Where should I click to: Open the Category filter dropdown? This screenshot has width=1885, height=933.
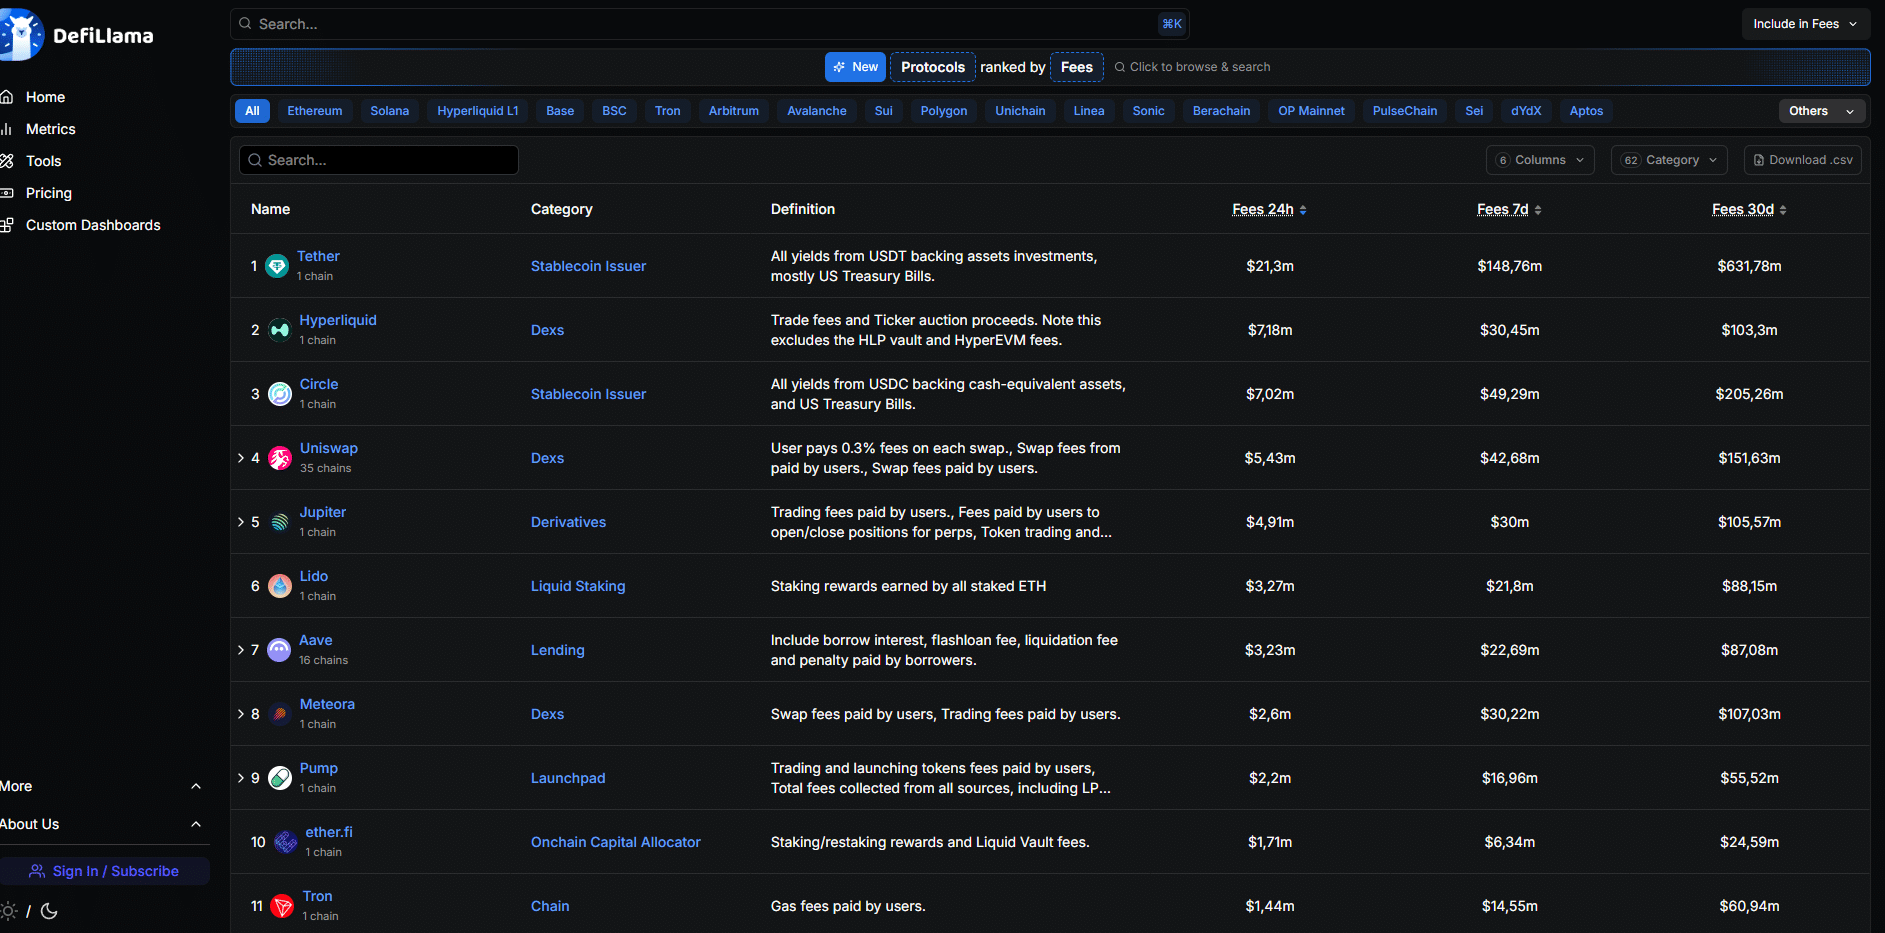(x=1670, y=160)
